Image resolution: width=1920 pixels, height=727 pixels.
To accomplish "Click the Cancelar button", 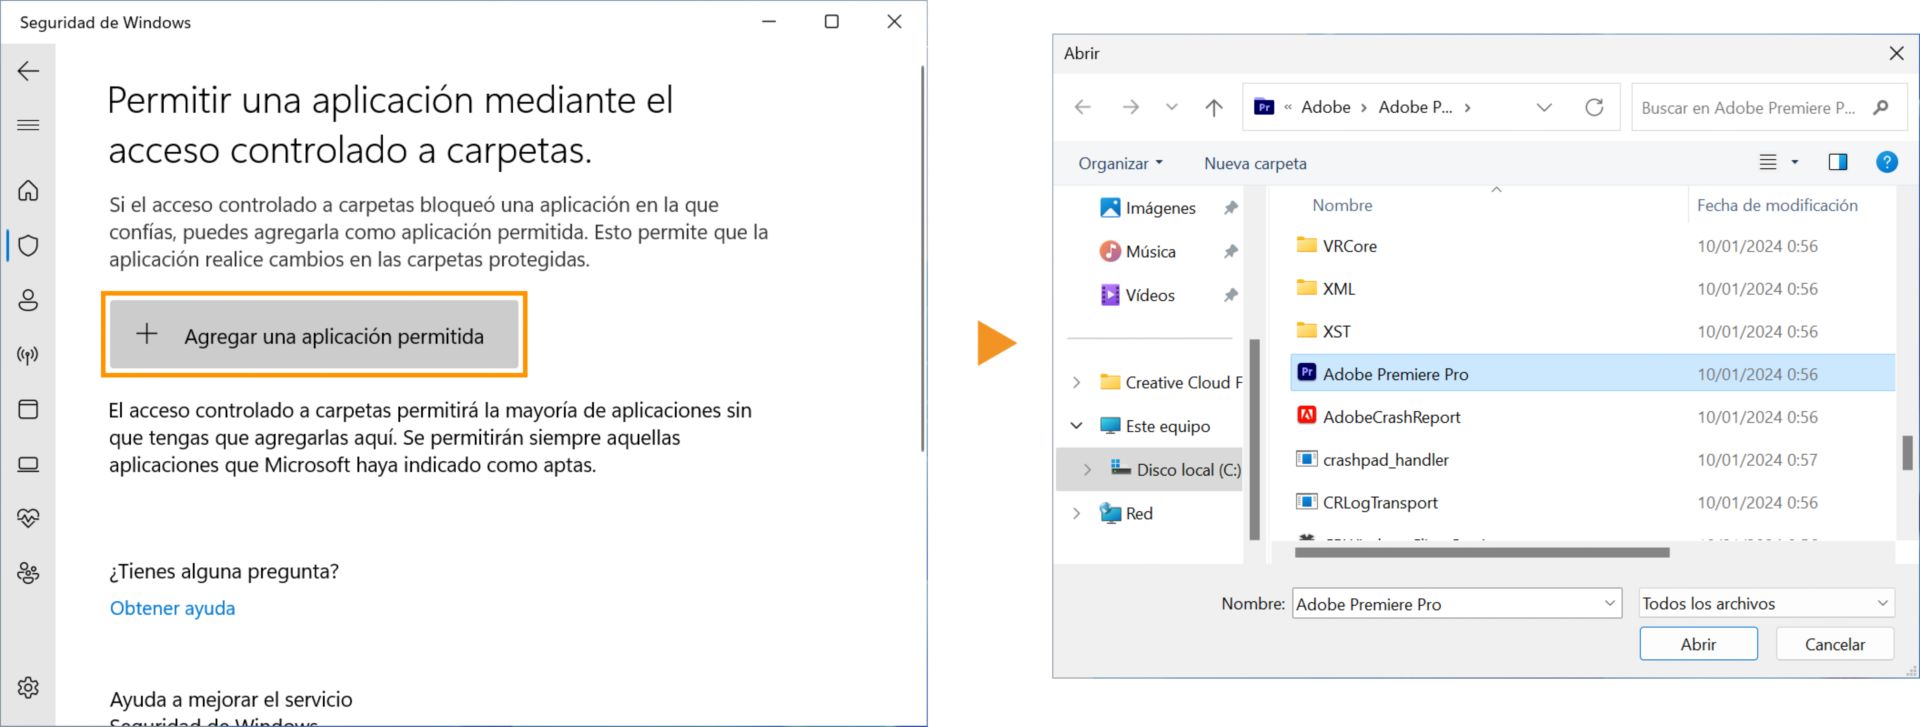I will pyautogui.click(x=1835, y=644).
